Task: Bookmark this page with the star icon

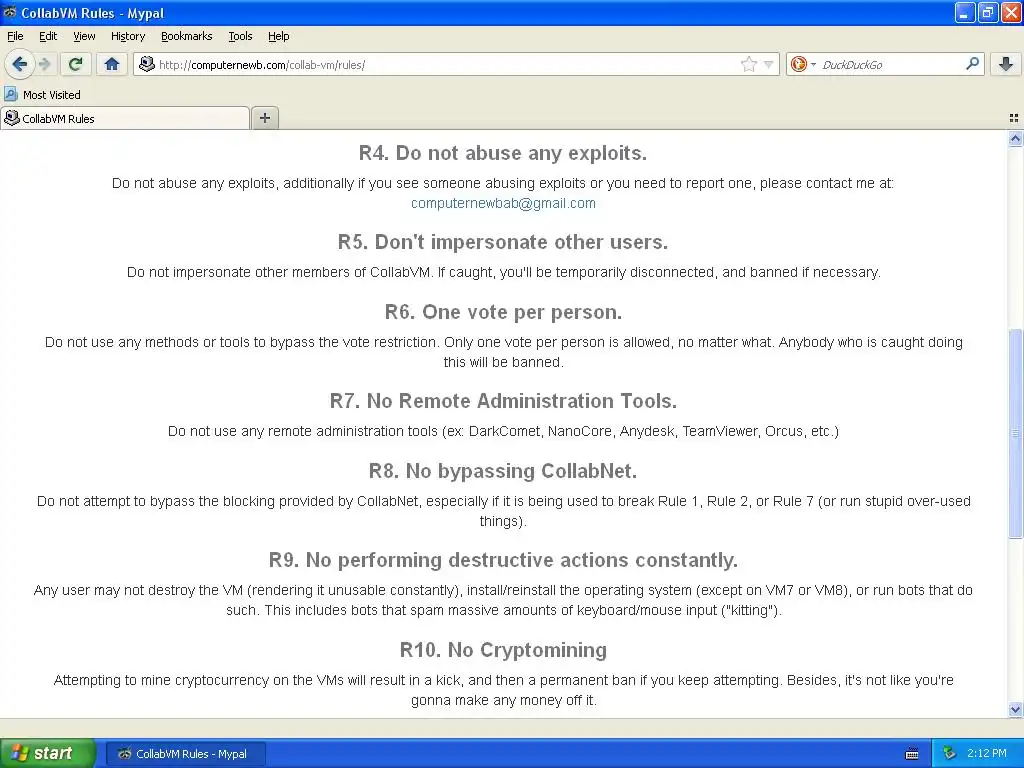Action: tap(749, 64)
